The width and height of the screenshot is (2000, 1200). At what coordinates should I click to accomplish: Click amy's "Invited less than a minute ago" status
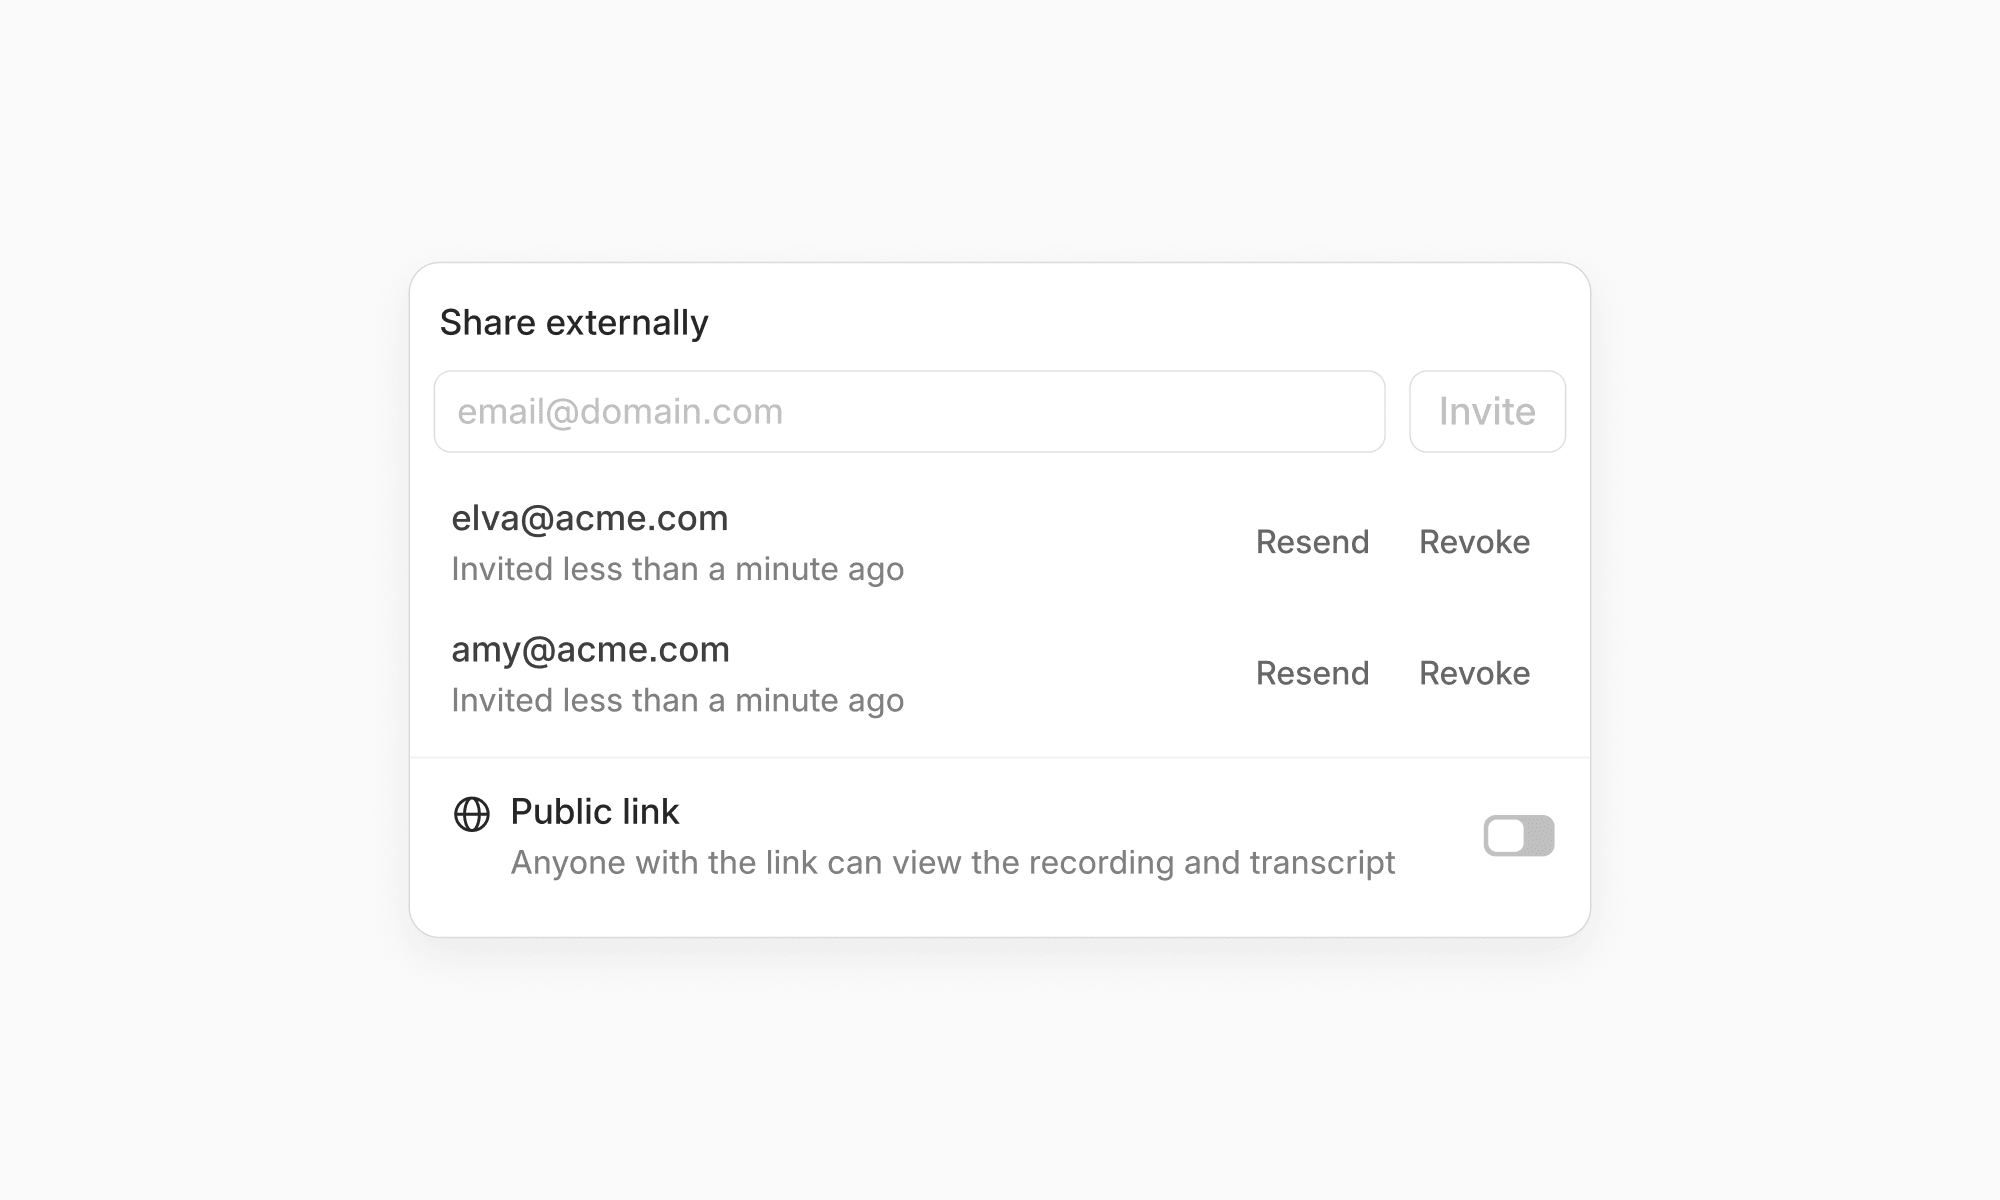pyautogui.click(x=678, y=700)
